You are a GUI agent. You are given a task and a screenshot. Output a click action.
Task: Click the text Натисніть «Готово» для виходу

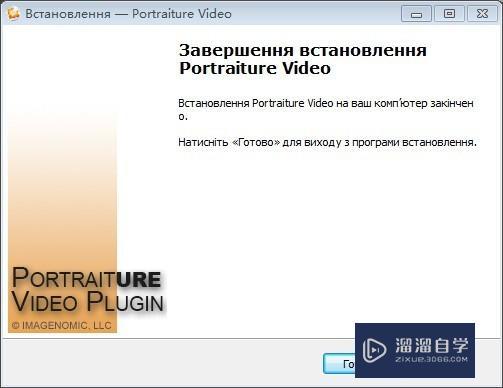click(259, 142)
